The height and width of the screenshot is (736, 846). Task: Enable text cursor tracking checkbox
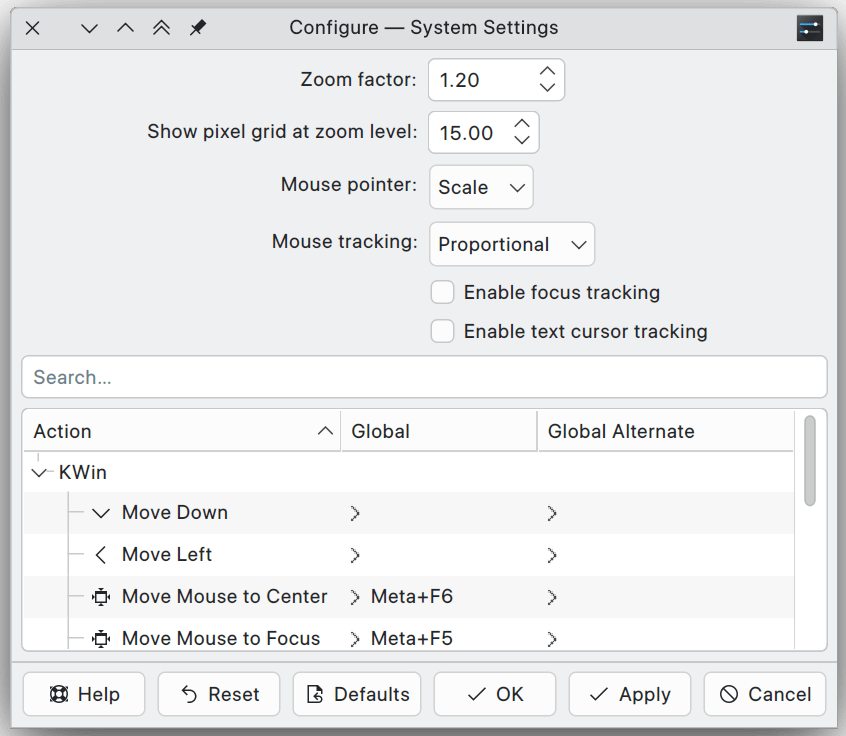(442, 331)
